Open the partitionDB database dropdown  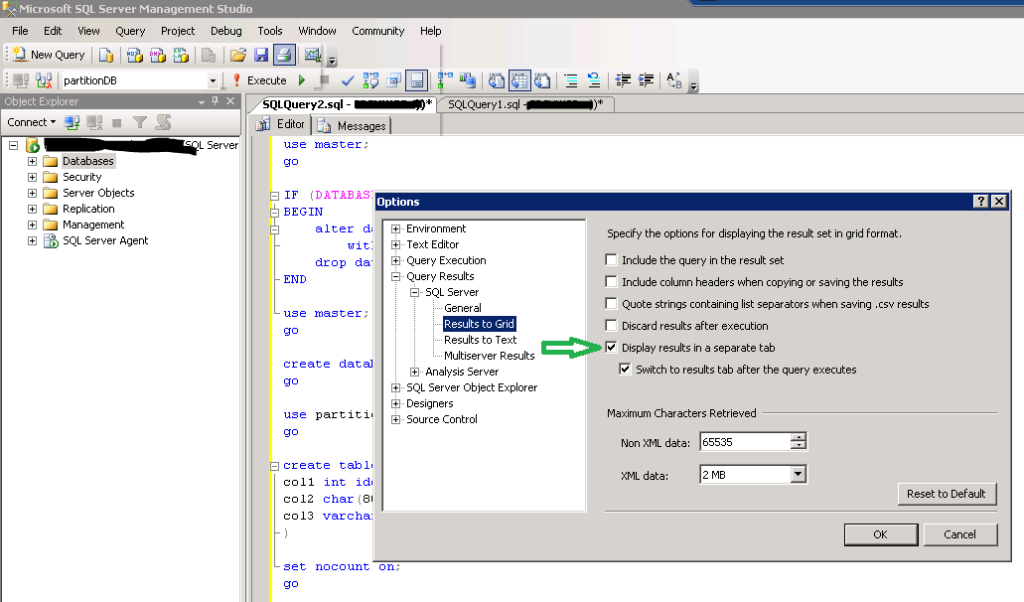[x=212, y=80]
